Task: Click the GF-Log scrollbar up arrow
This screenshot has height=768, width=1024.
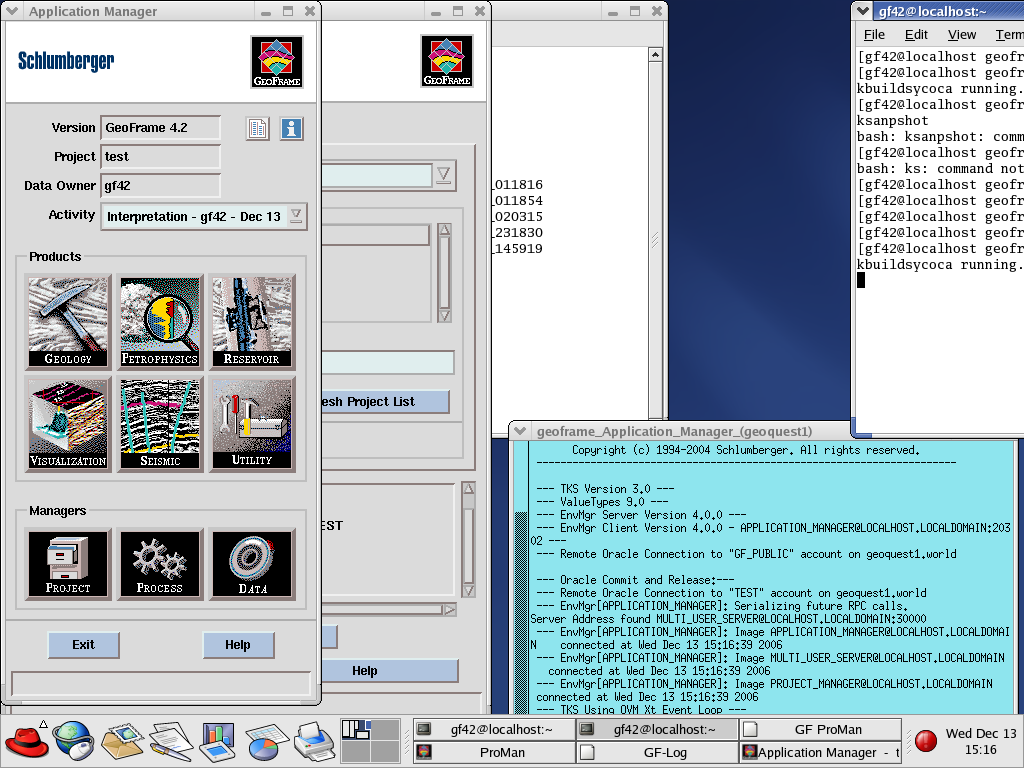Action: (656, 55)
